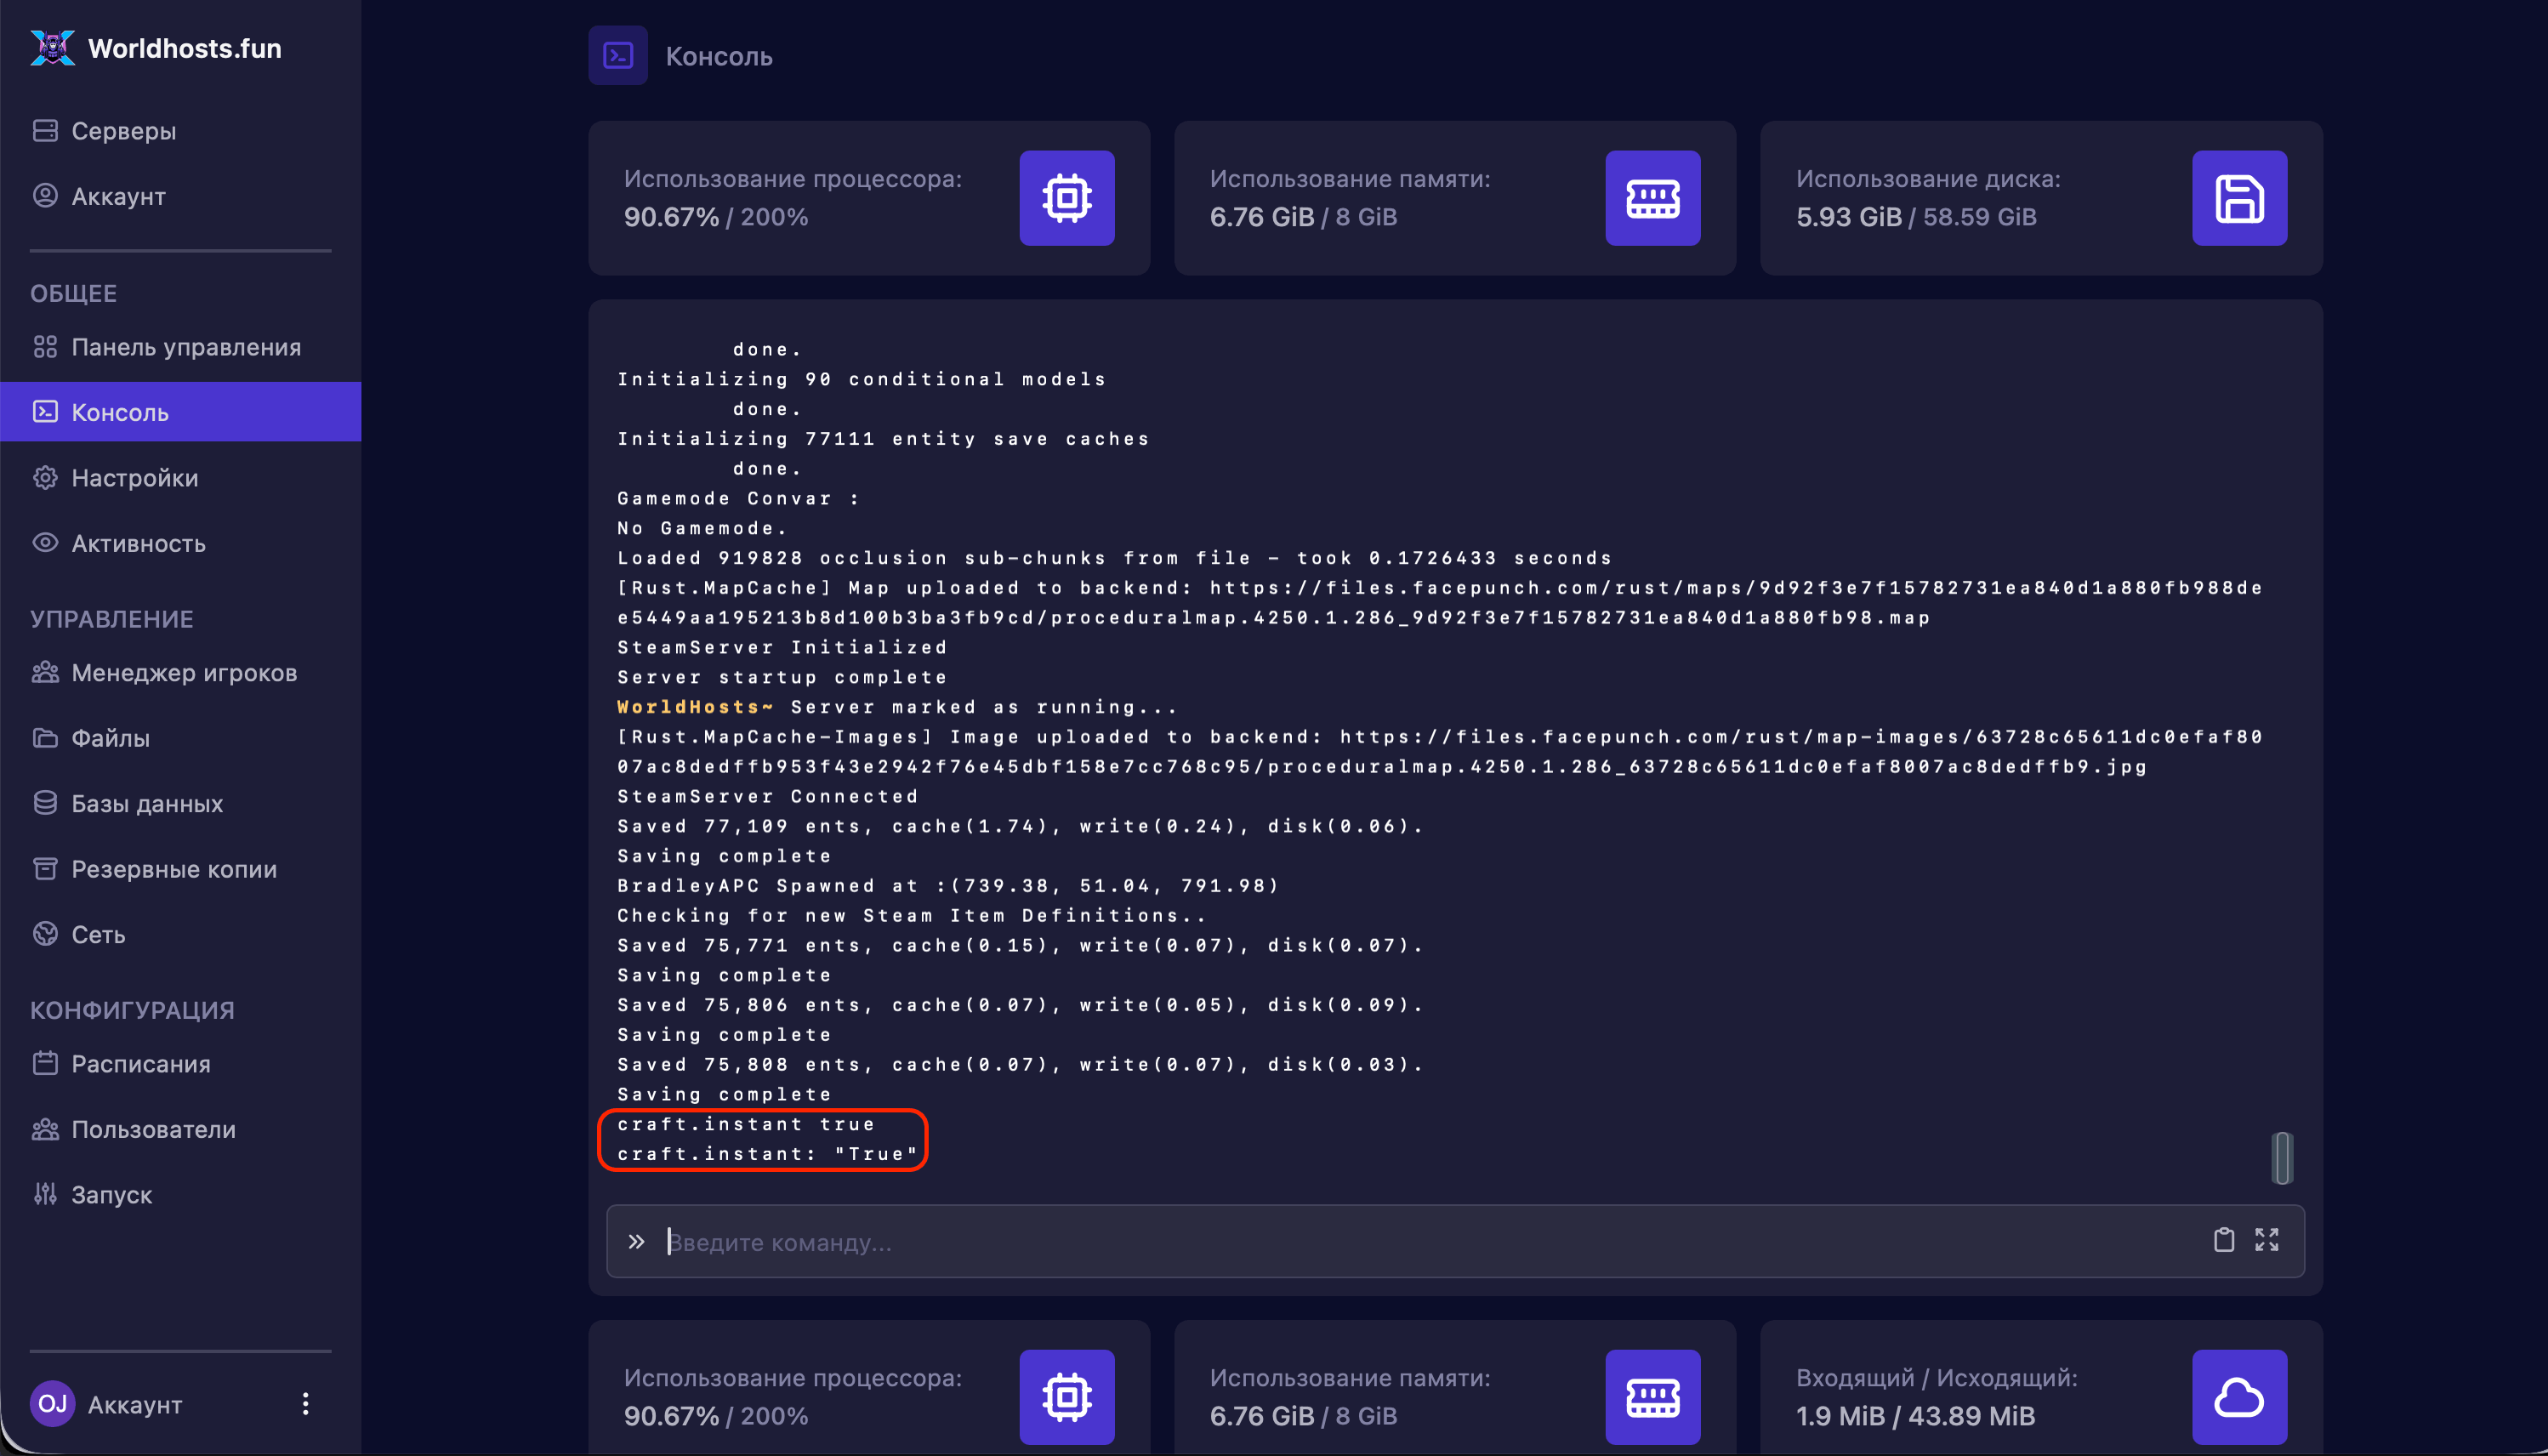Click the "SteamServer Initialized" log line
This screenshot has width=2548, height=1456.
[782, 648]
